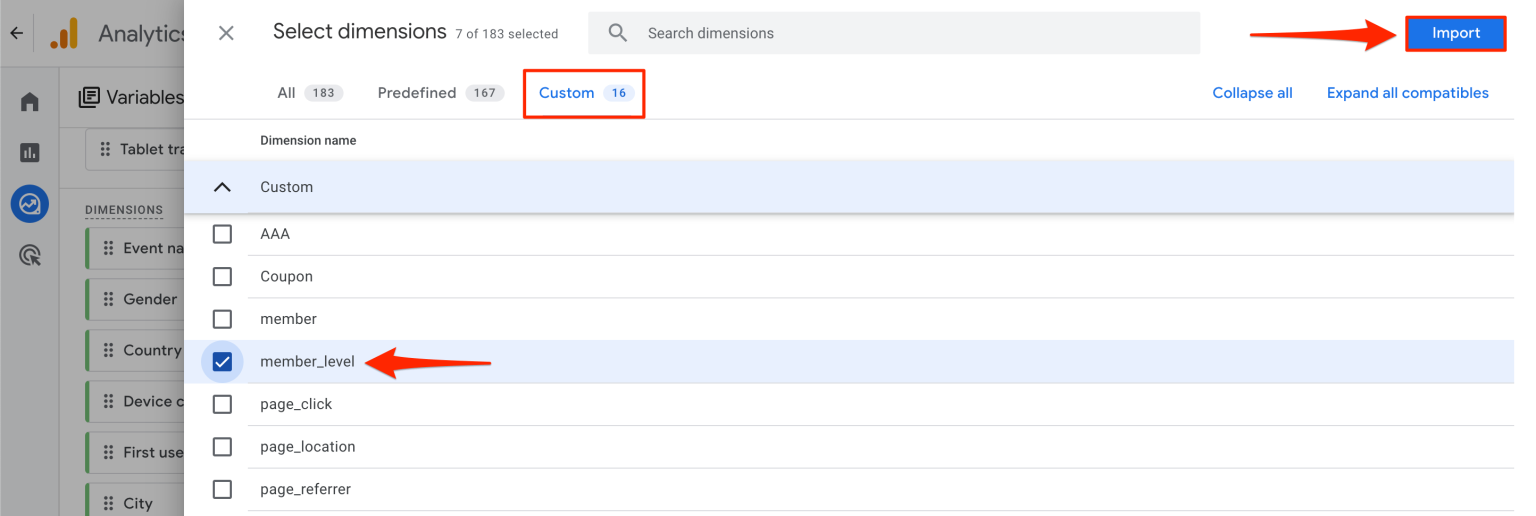Image resolution: width=1536 pixels, height=516 pixels.
Task: Click drag handle beside Event na dimension
Action: [108, 248]
